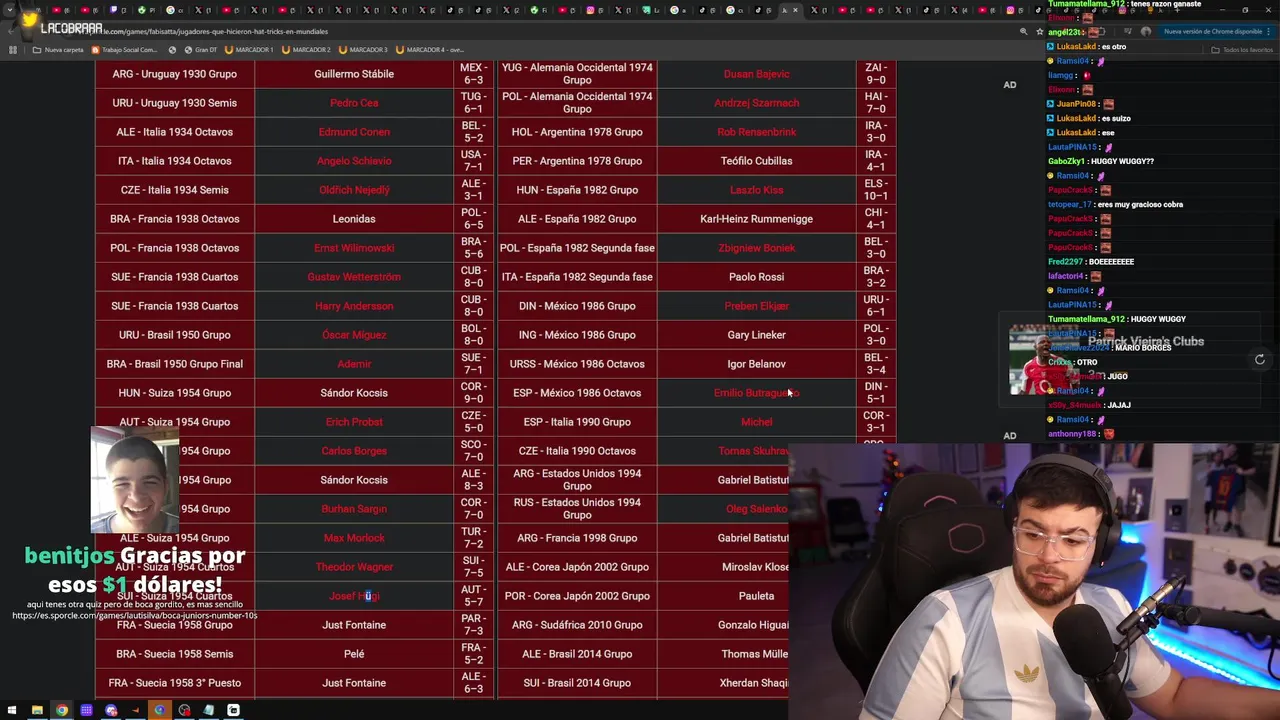Open the MARCADOR 4 bookmark

pyautogui.click(x=430, y=50)
